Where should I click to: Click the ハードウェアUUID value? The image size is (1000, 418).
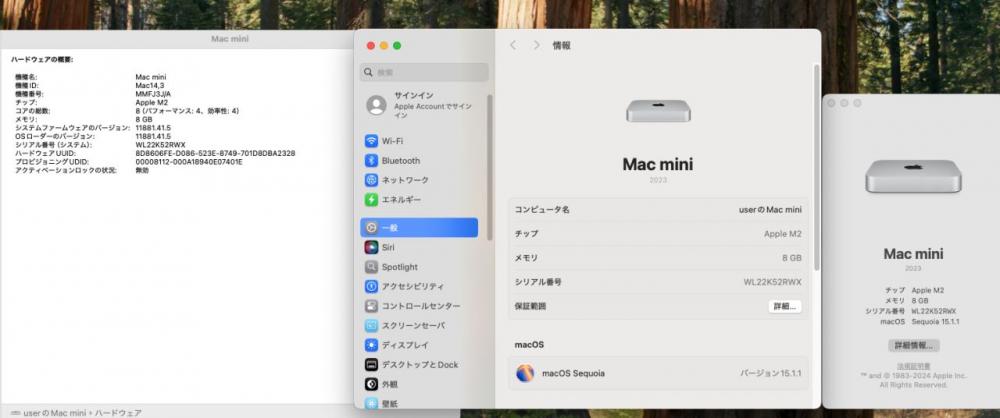tap(215, 153)
